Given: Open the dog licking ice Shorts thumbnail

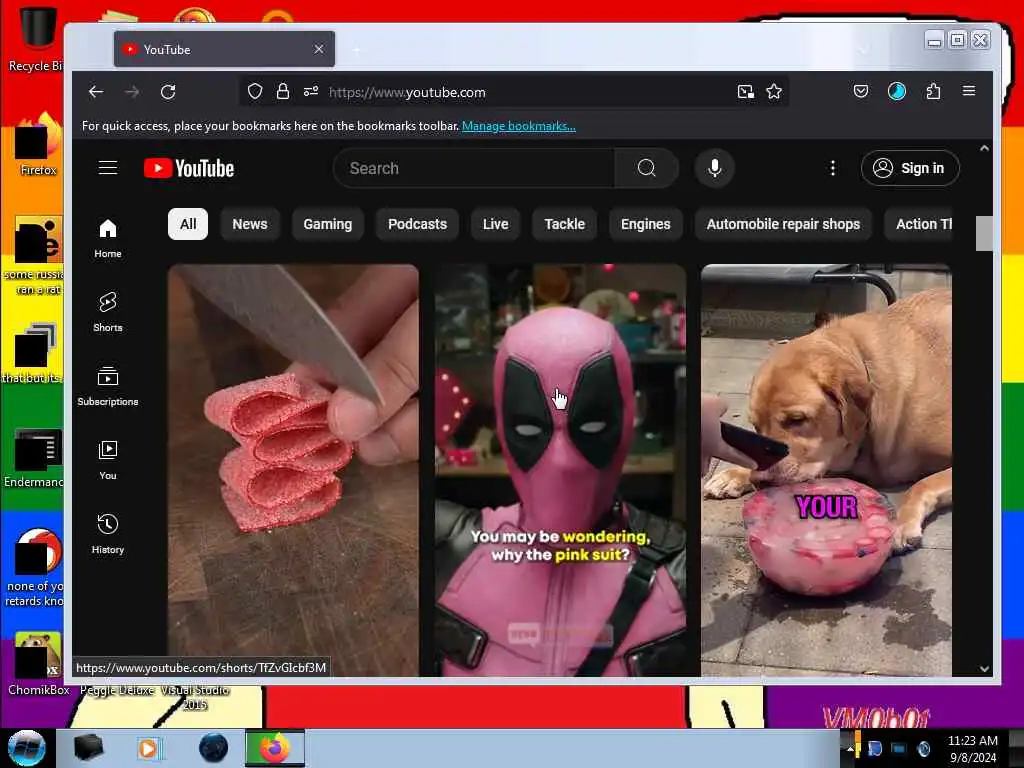Looking at the screenshot, I should pos(826,469).
